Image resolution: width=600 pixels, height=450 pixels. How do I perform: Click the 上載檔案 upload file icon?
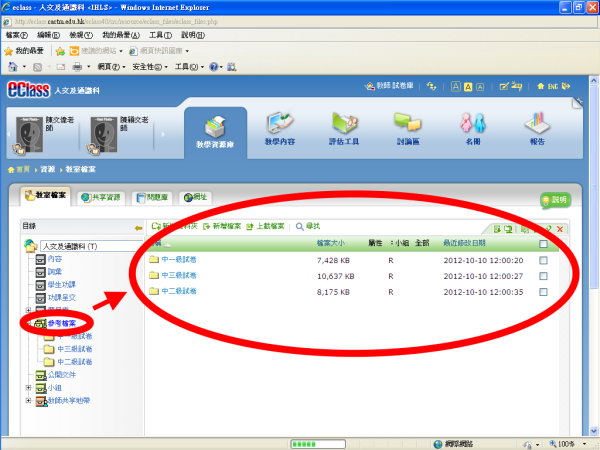point(250,227)
